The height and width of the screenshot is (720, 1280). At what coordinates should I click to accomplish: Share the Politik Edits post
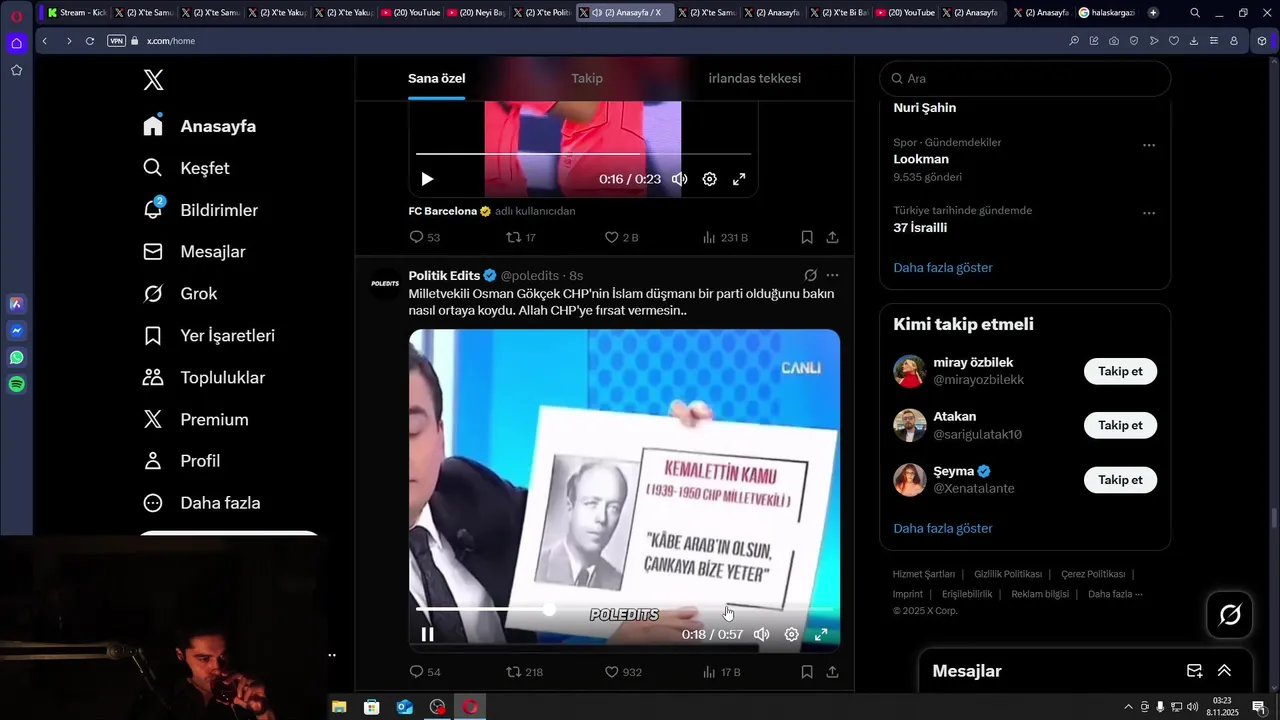[x=832, y=672]
